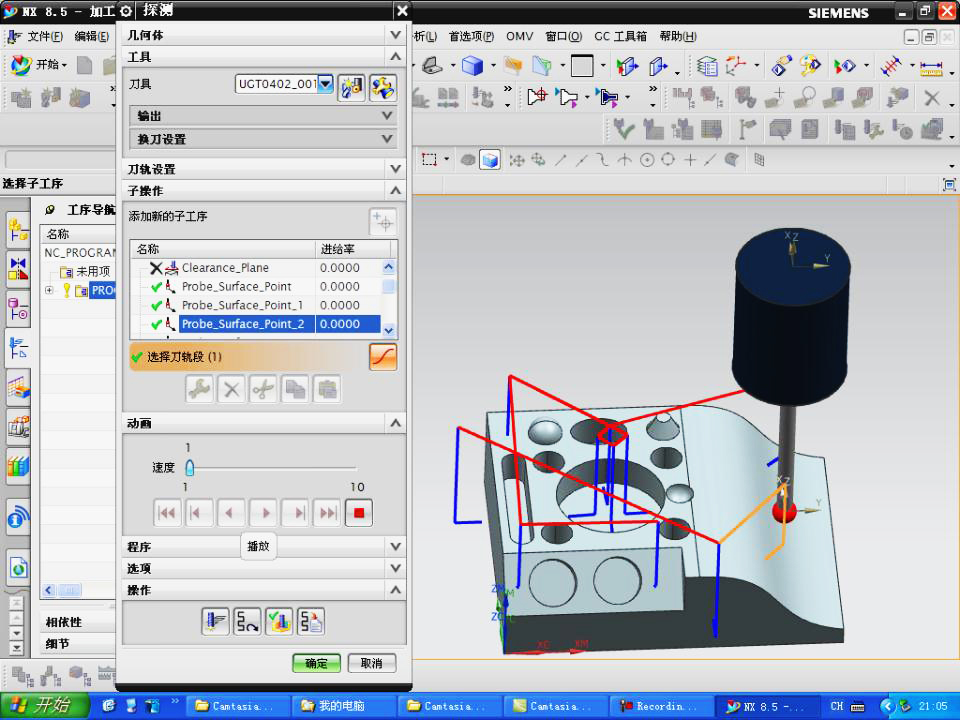
Task: Cancel the dialog with 取消
Action: point(372,663)
